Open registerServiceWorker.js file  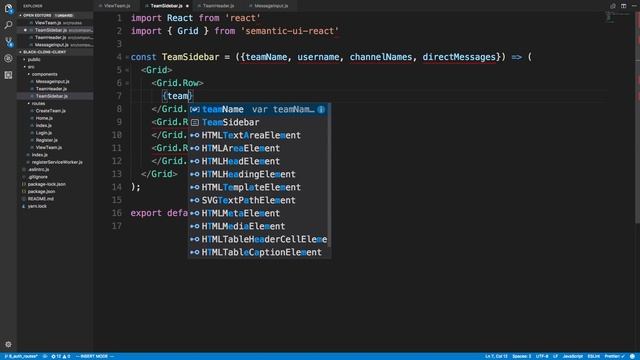(x=55, y=162)
